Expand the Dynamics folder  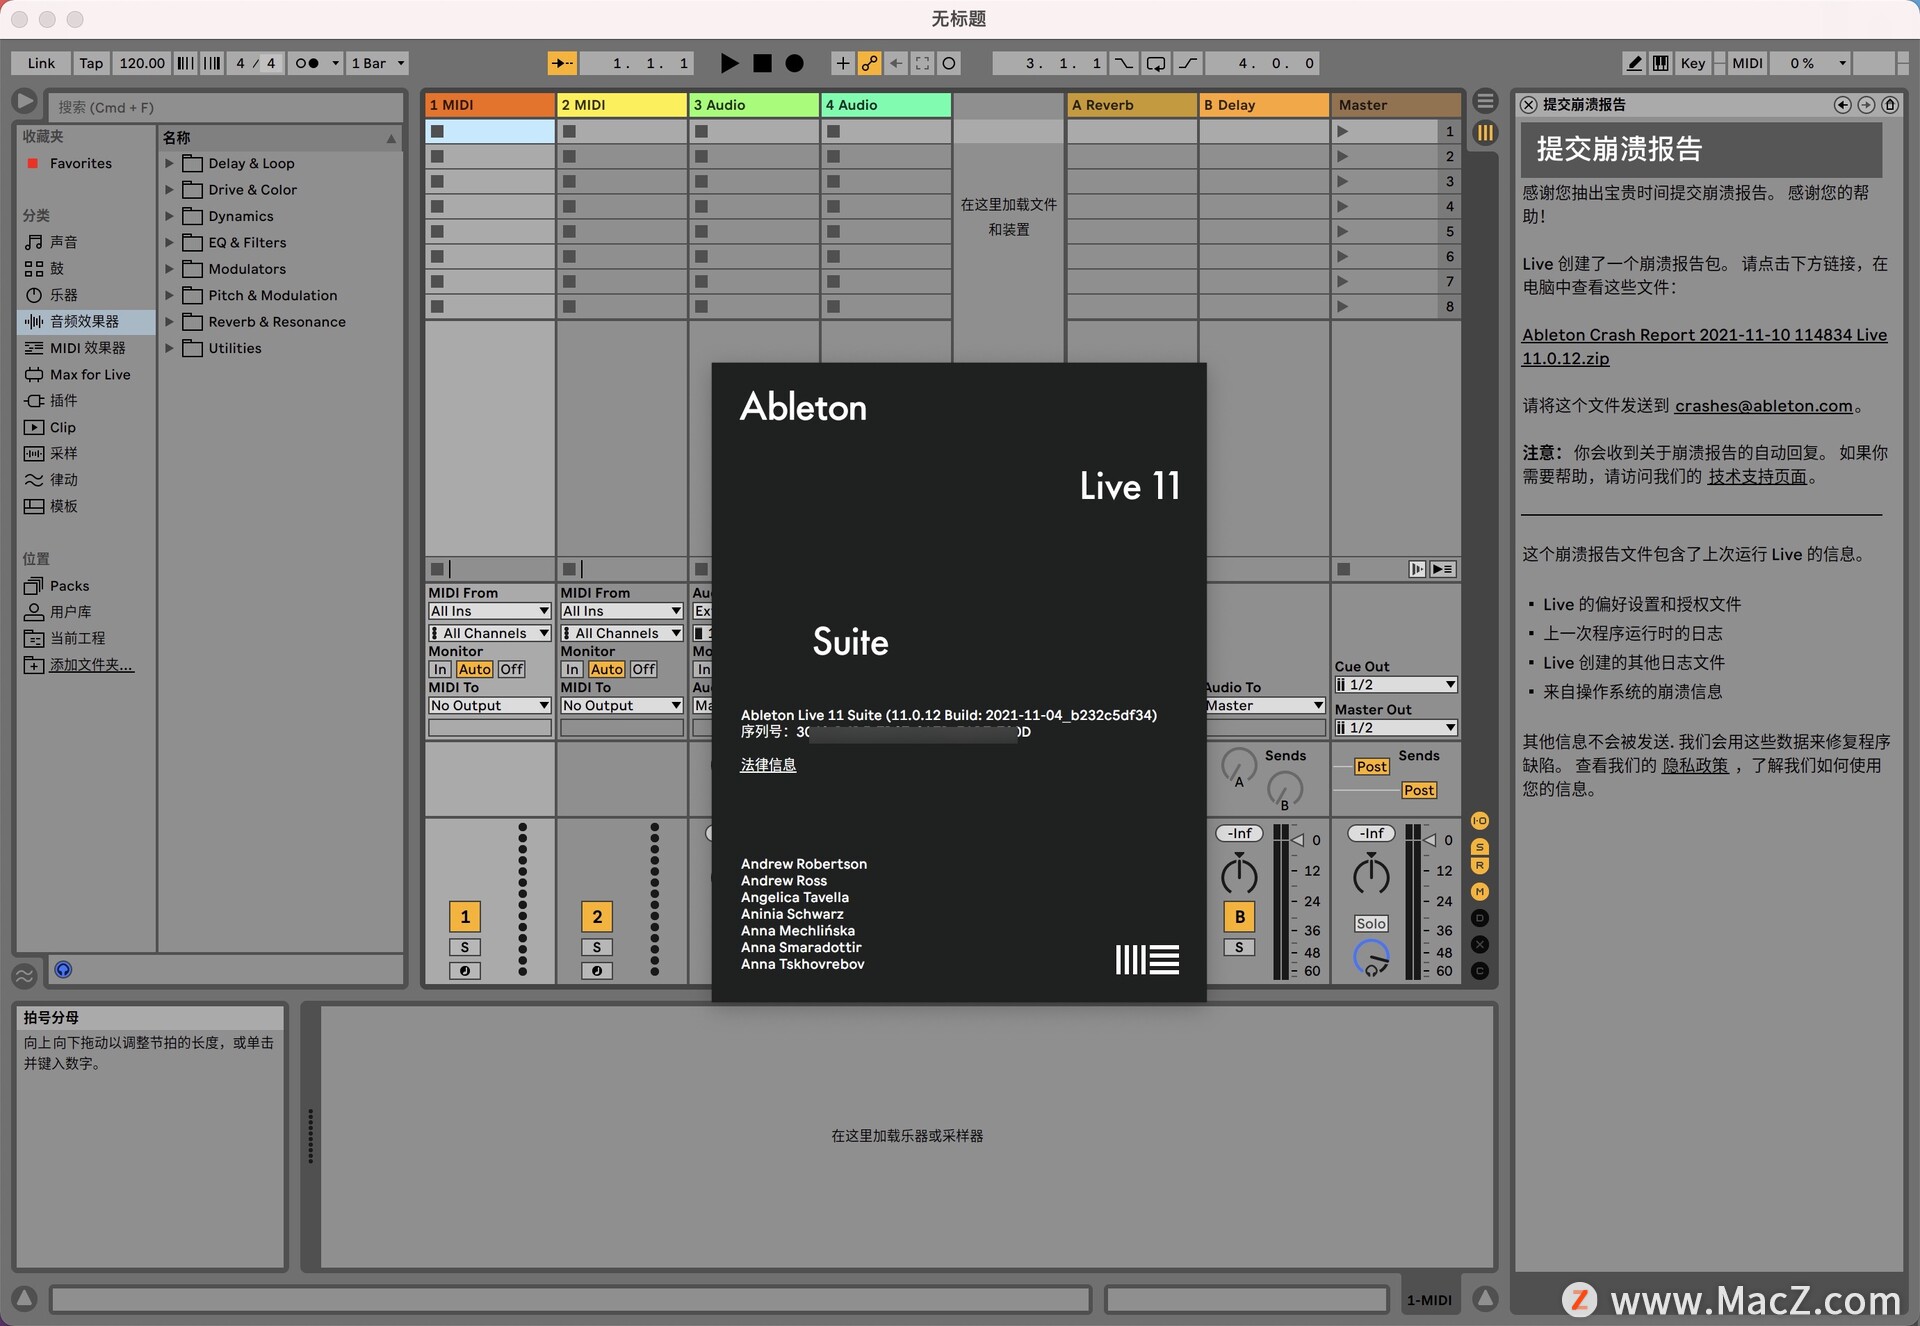pyautogui.click(x=169, y=216)
